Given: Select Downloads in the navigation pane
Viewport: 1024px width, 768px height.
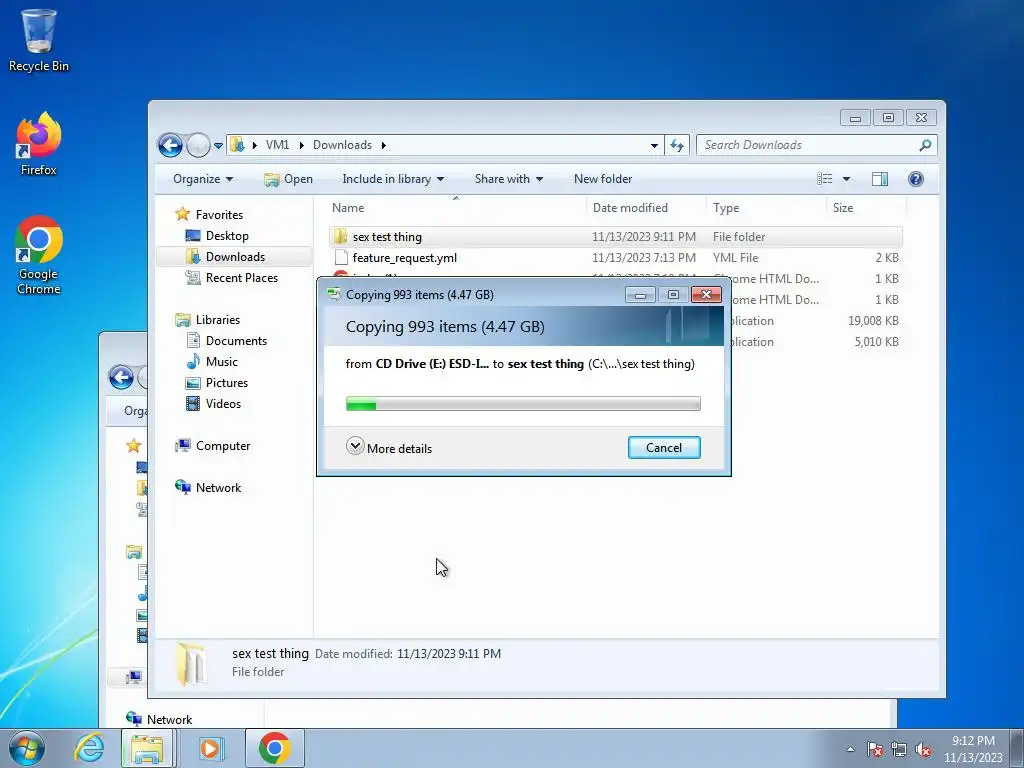Looking at the screenshot, I should pos(235,257).
